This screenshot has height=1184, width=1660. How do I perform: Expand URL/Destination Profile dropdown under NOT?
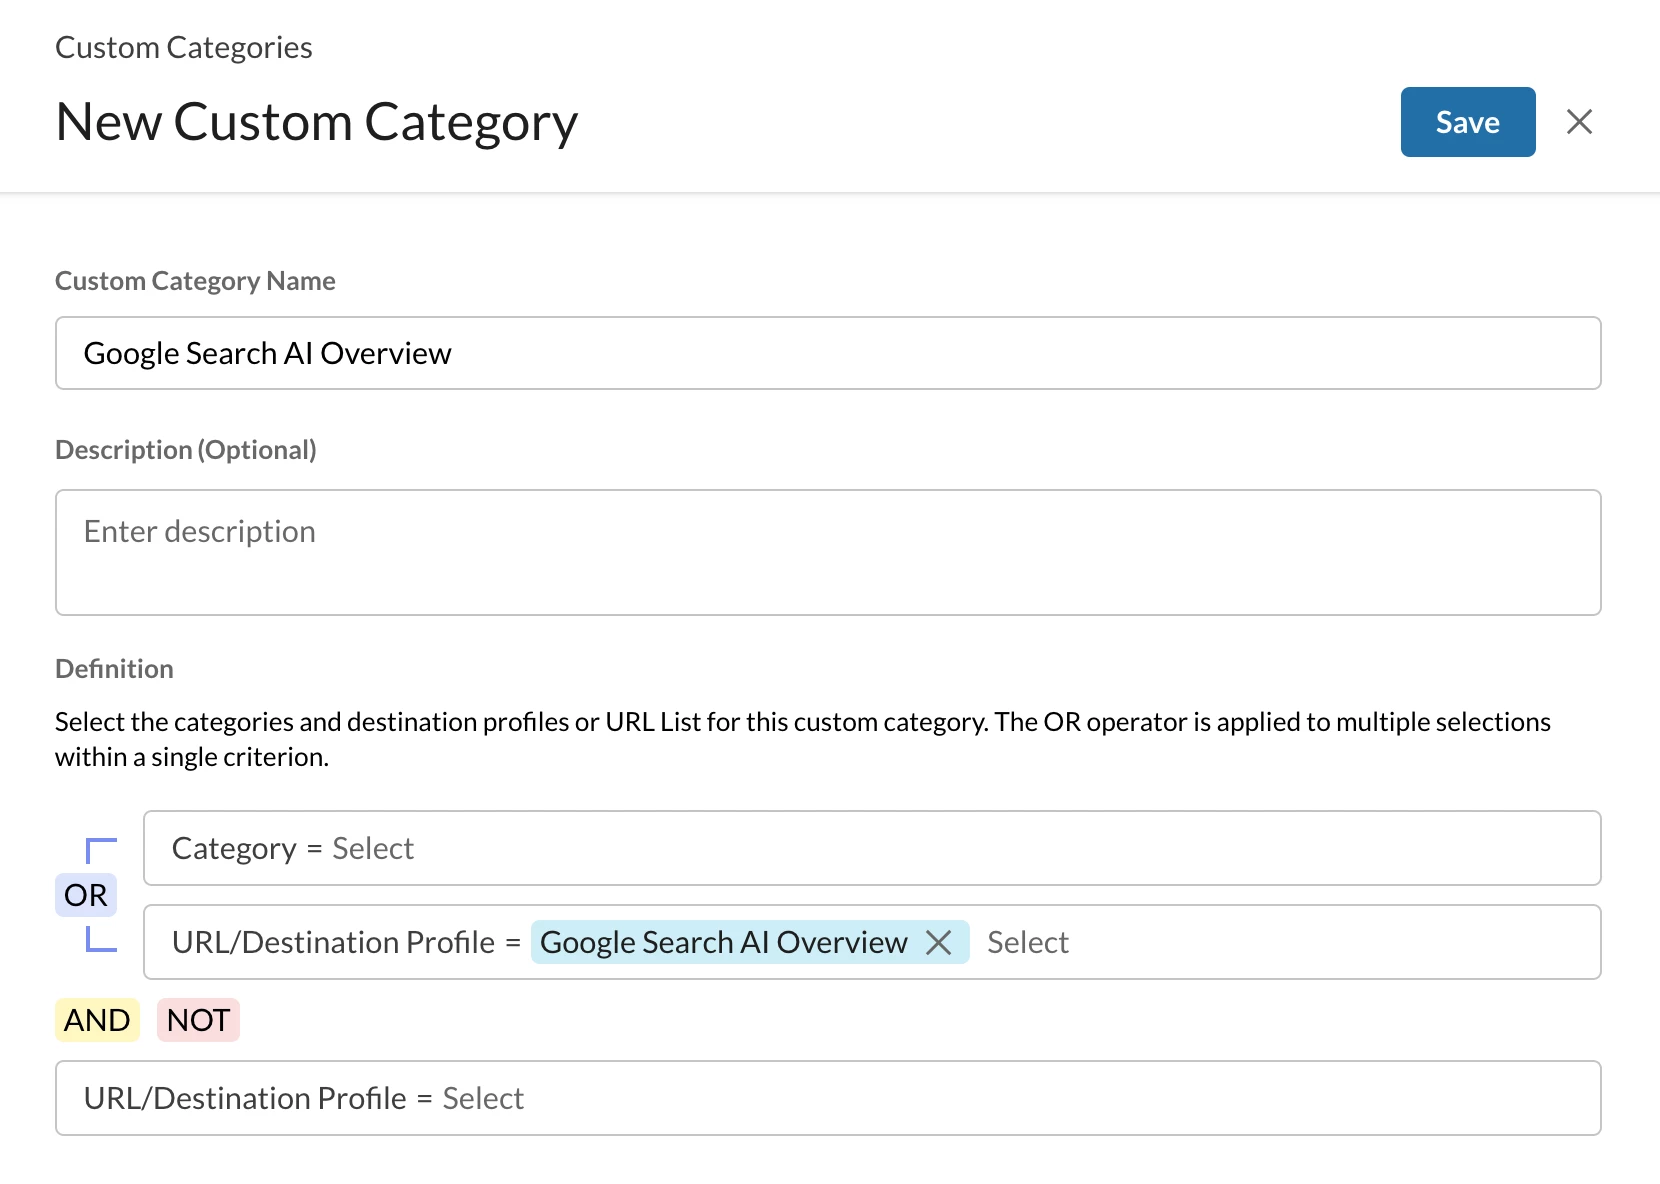tap(483, 1098)
